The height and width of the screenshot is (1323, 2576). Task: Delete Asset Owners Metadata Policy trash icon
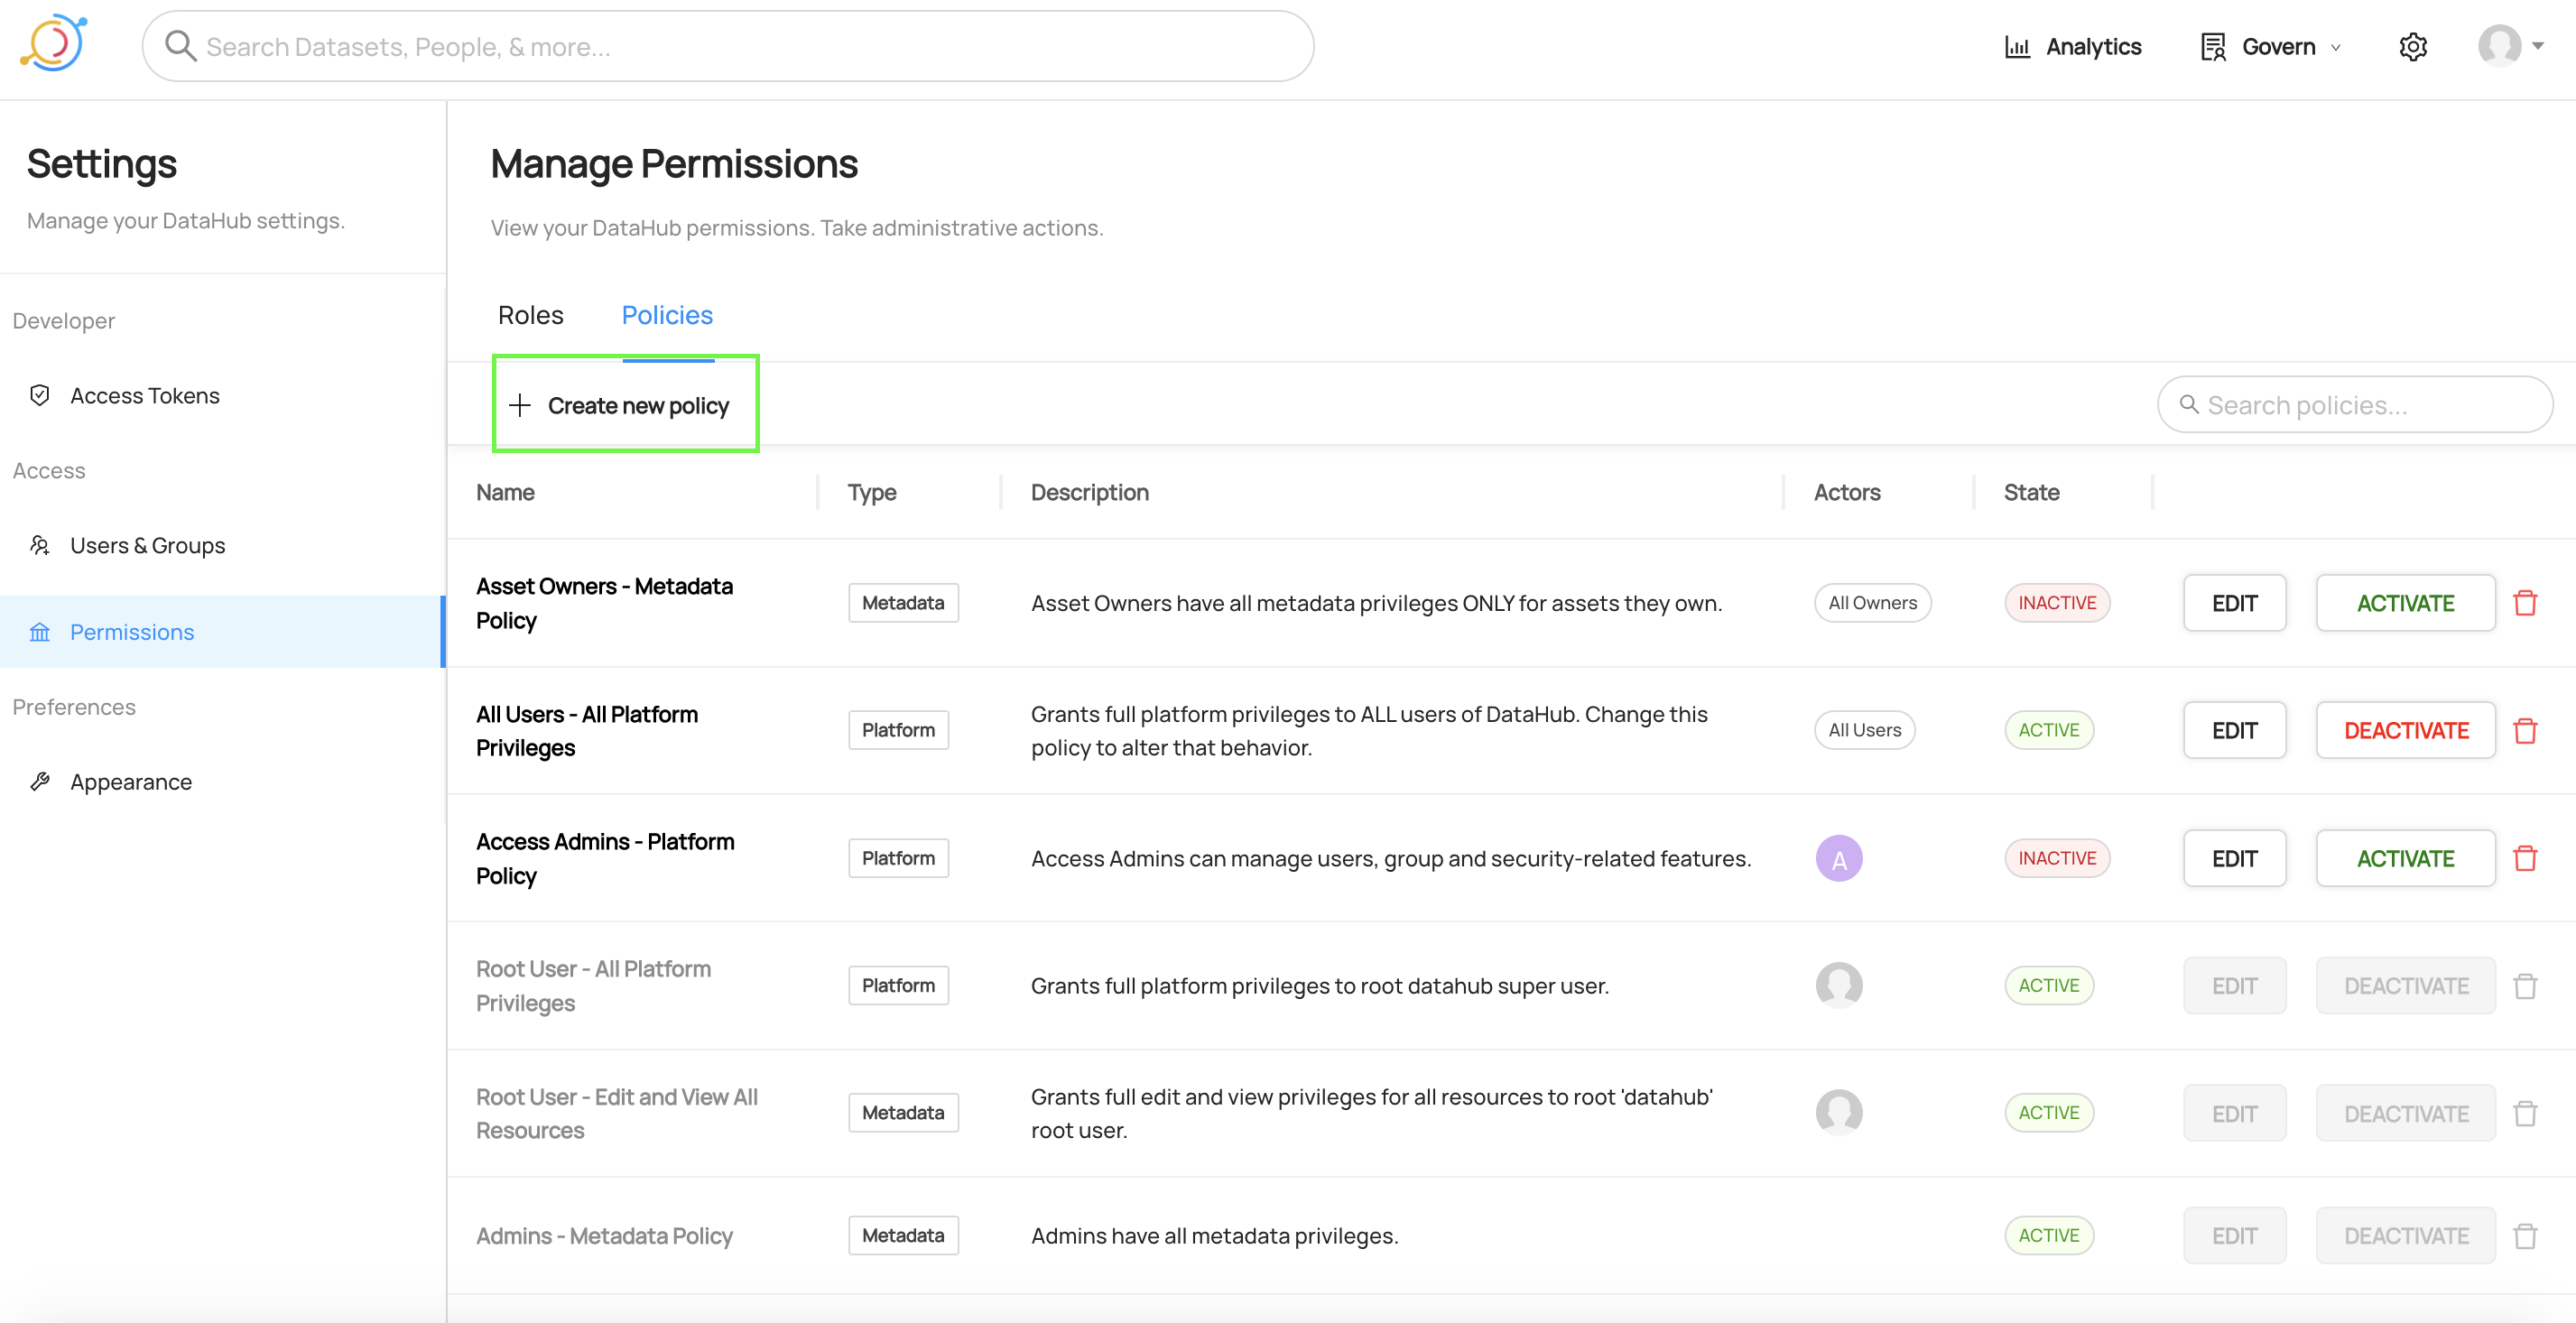(2525, 603)
